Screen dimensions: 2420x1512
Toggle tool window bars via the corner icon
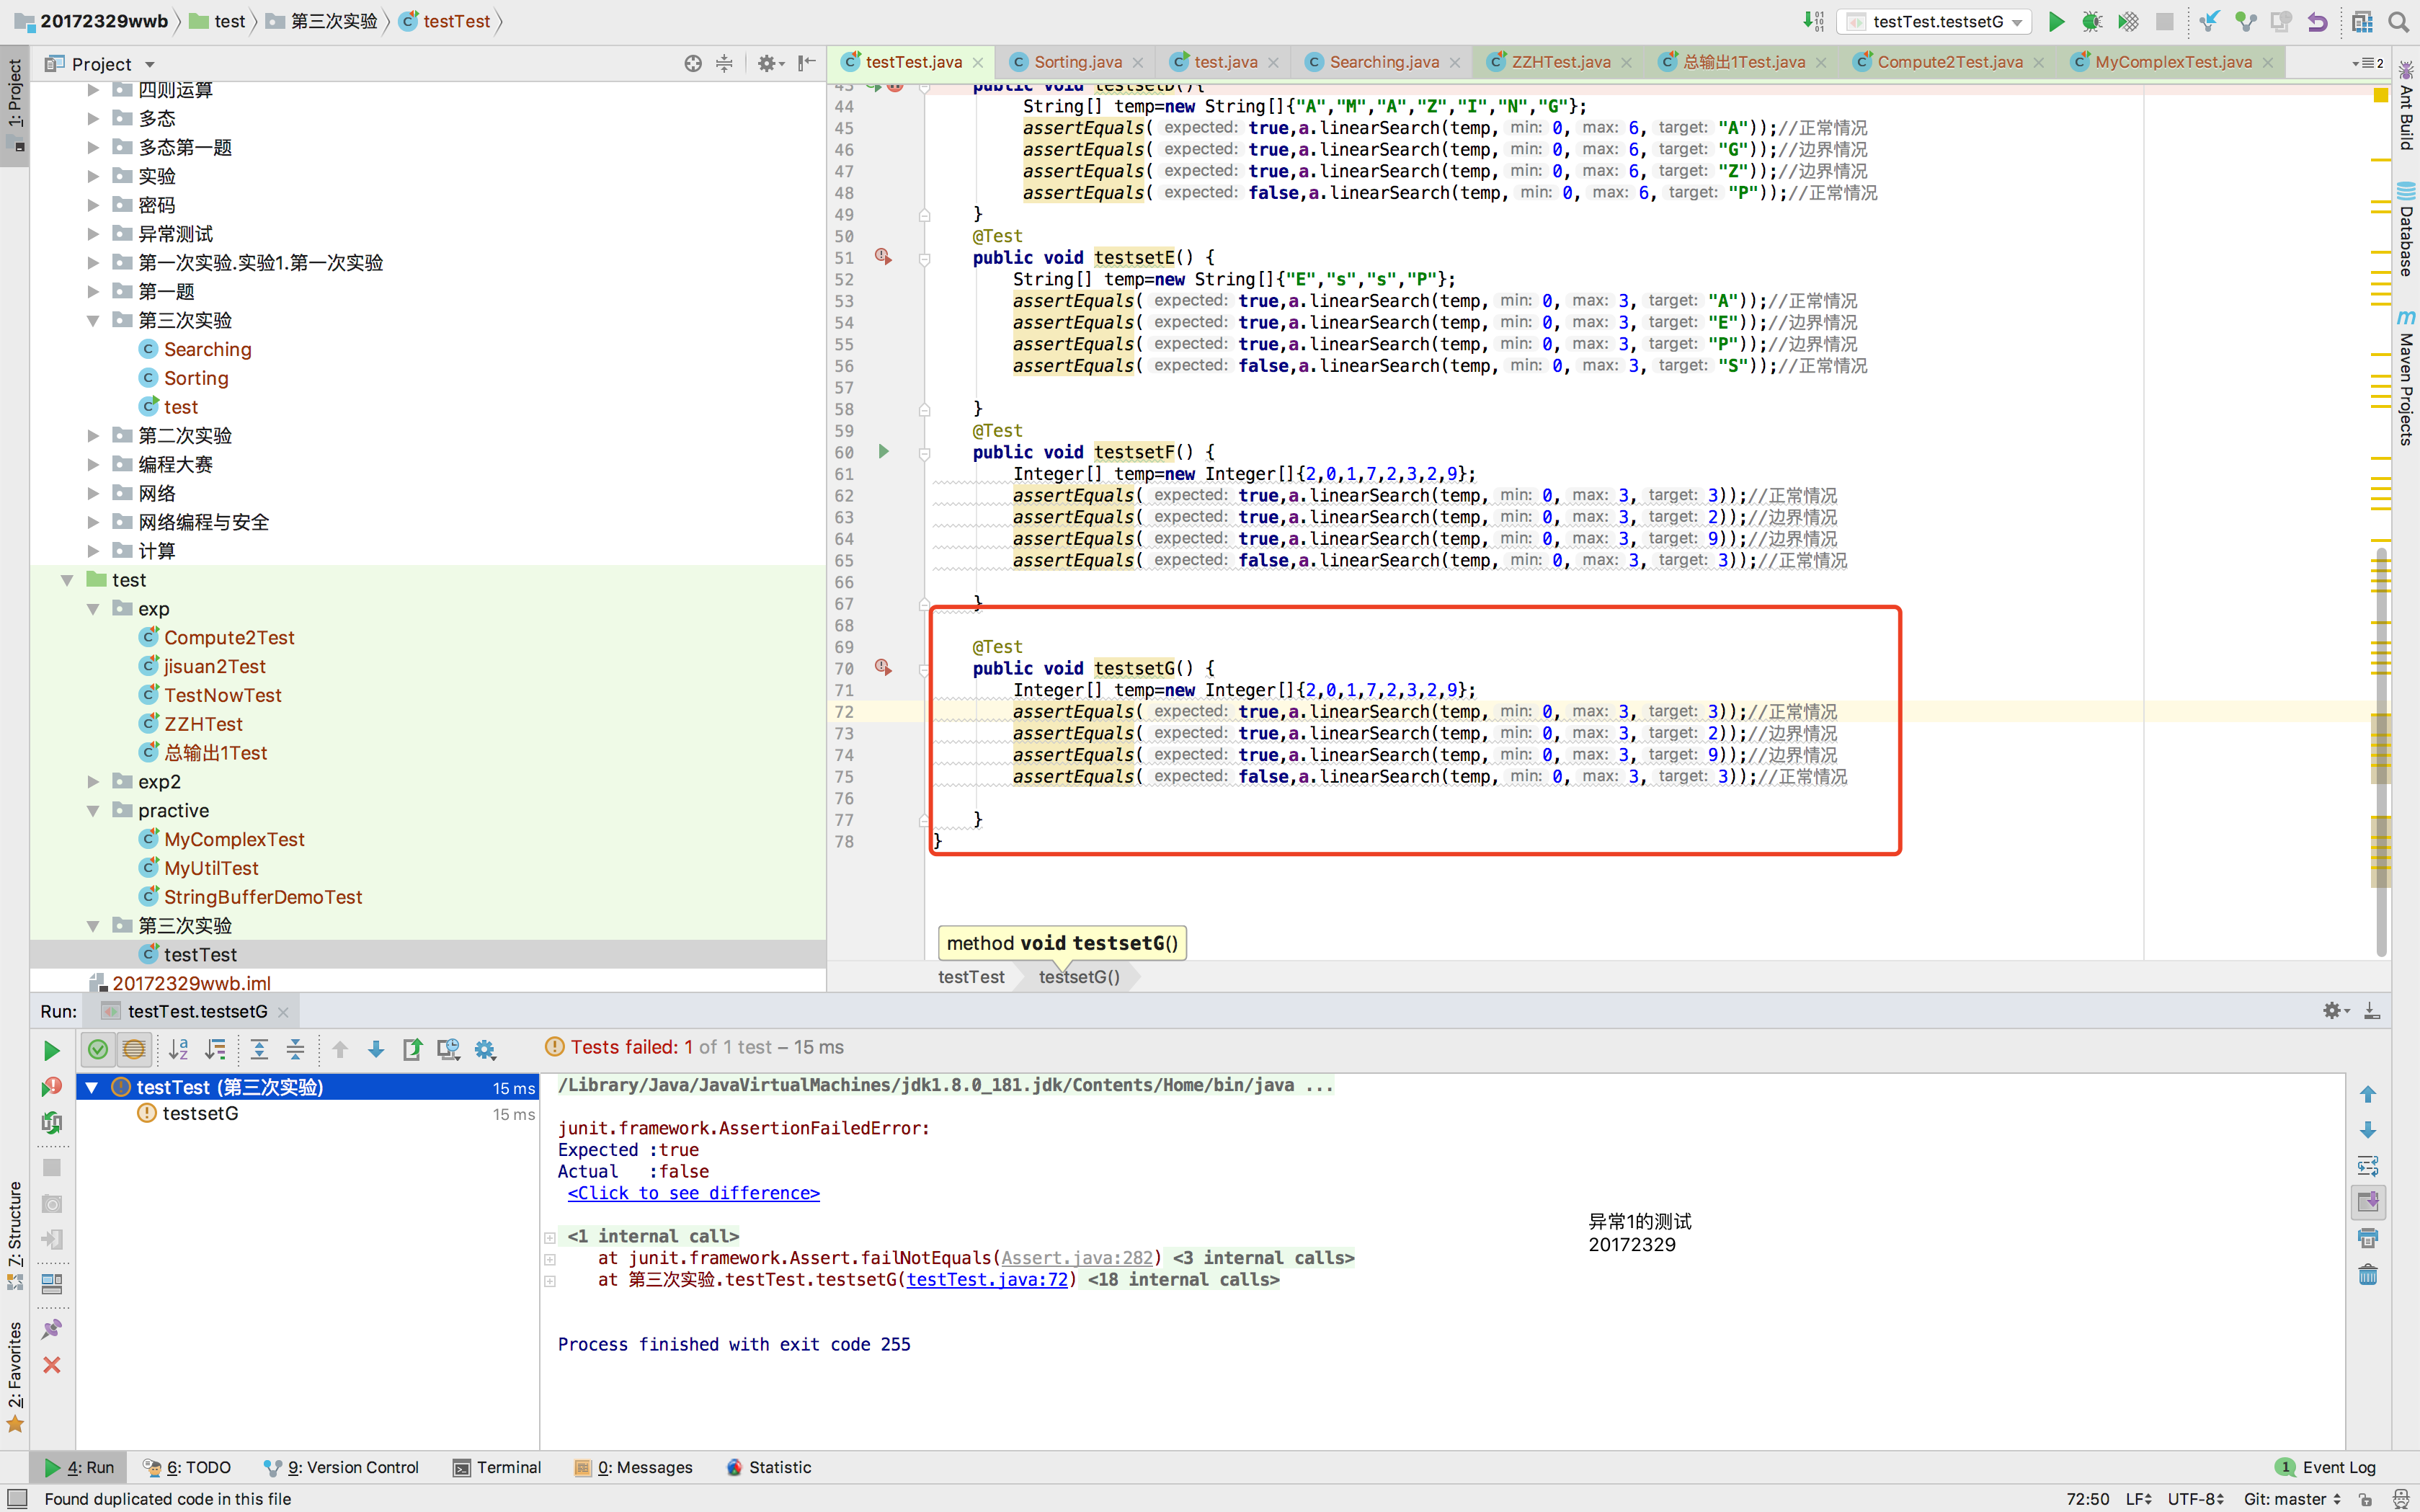coord(17,1498)
